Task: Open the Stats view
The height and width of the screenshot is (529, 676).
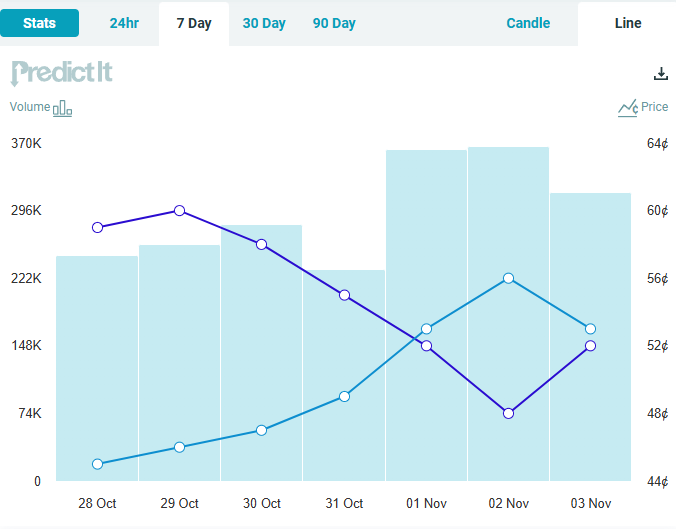Action: [39, 23]
